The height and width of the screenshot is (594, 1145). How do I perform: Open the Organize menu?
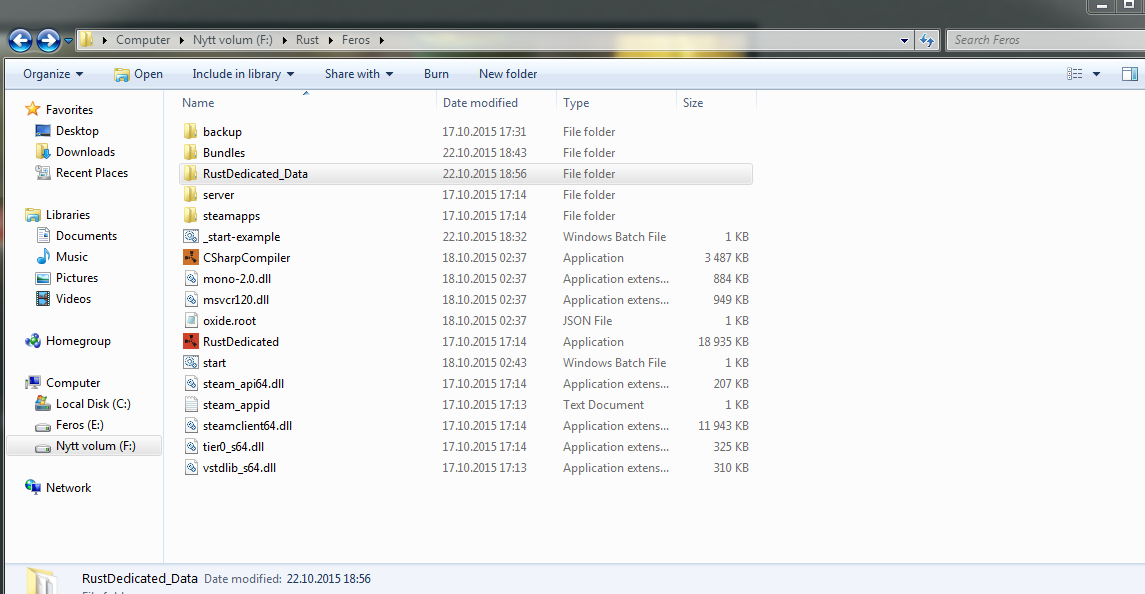53,74
